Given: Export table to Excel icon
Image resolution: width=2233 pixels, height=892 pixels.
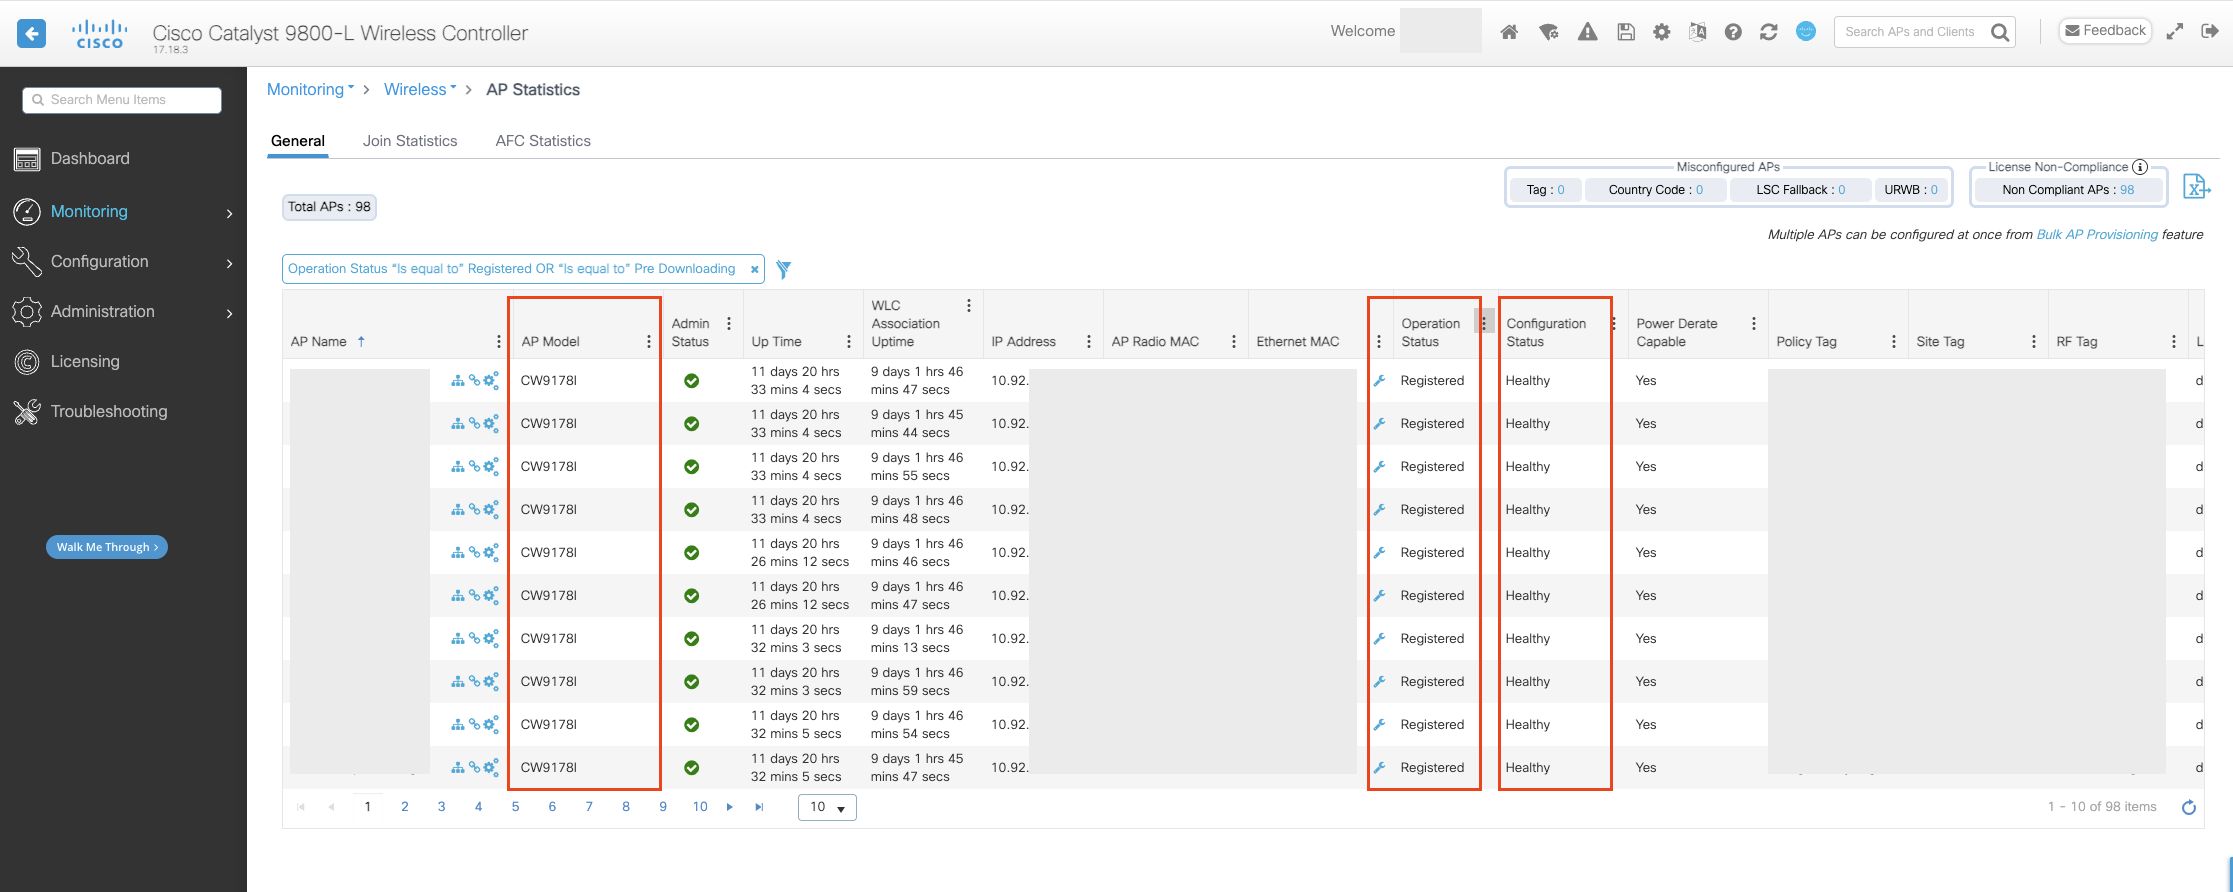Looking at the screenshot, I should (x=2196, y=187).
